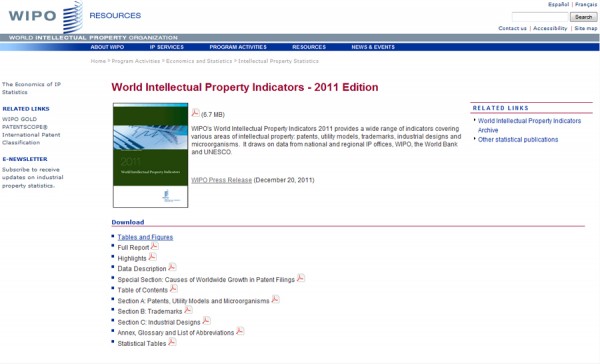Open the Highlights PDF icon

pos(152,256)
